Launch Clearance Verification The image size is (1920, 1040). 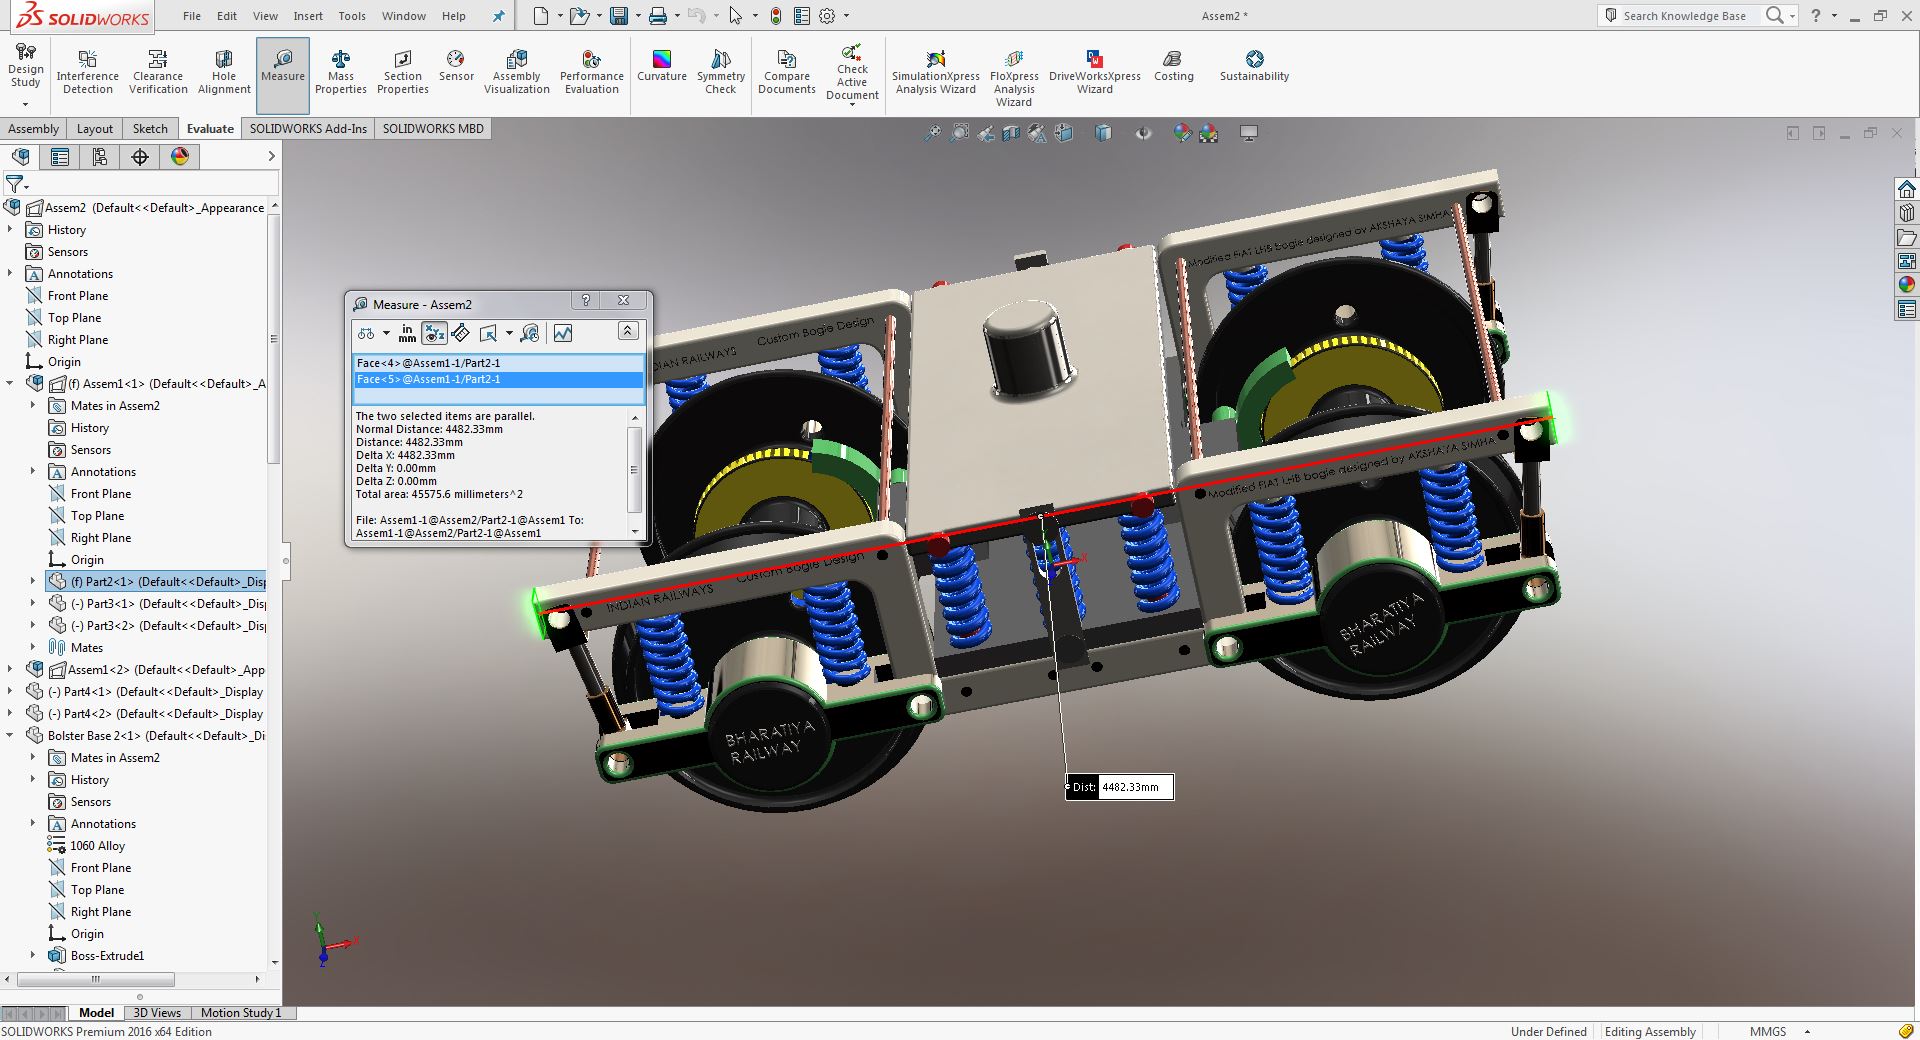[x=158, y=72]
